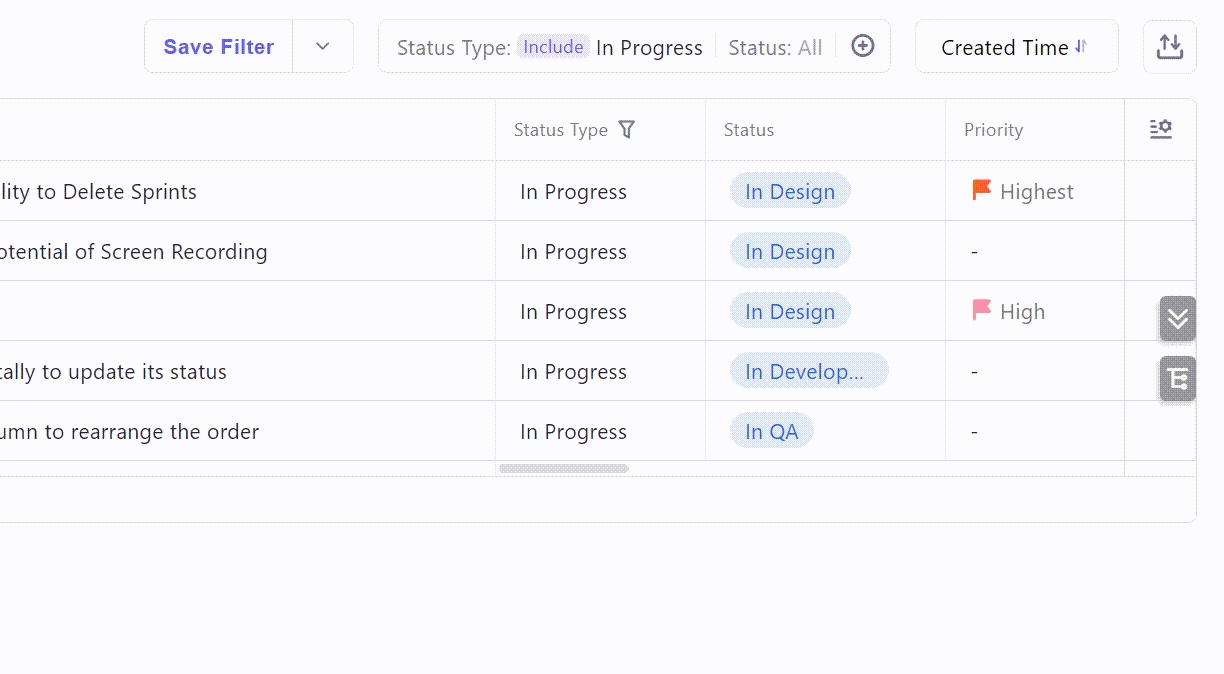Expand the Save Filter dropdown arrow
The image size is (1224, 674).
(322, 47)
